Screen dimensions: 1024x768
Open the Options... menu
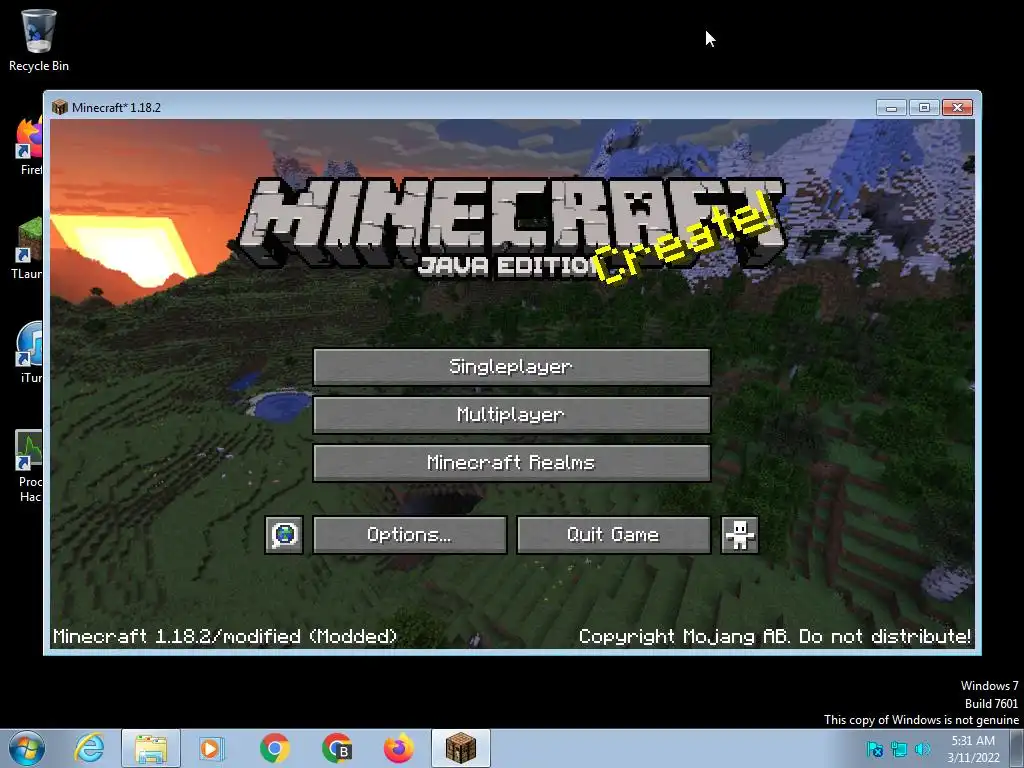click(x=409, y=535)
